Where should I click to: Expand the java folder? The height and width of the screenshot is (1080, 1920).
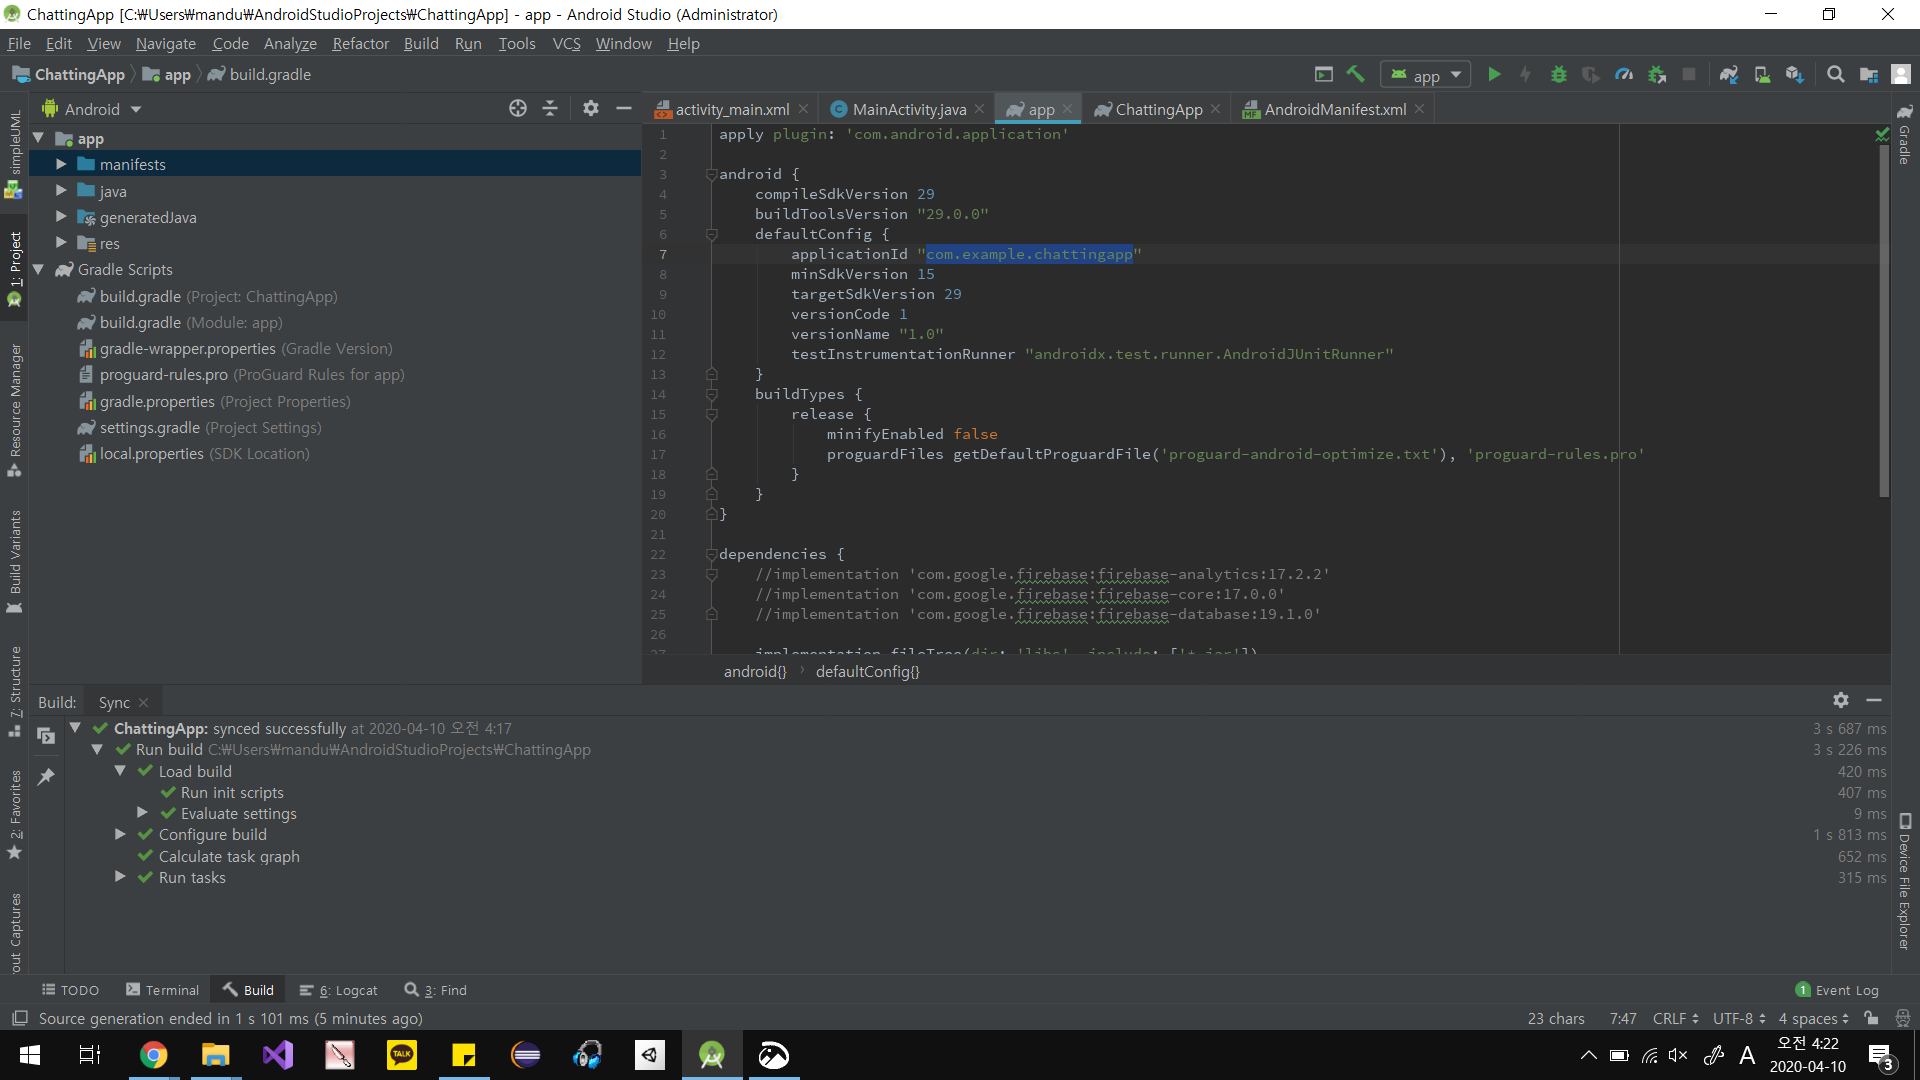(x=61, y=190)
